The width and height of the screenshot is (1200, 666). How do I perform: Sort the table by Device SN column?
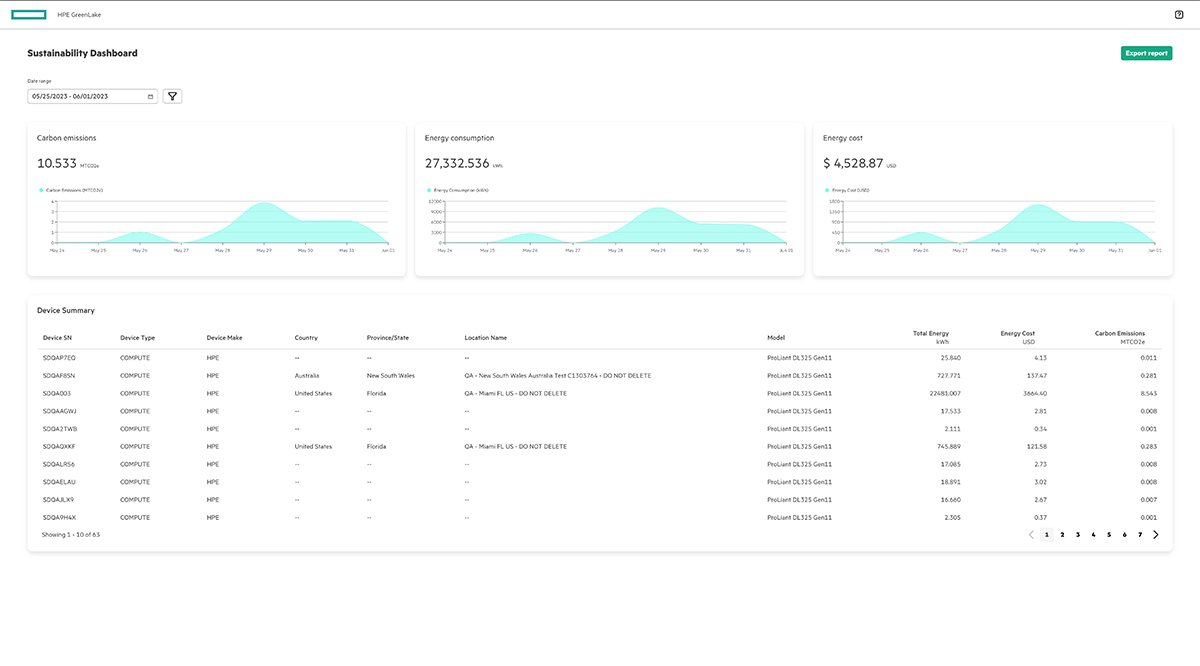coord(56,337)
